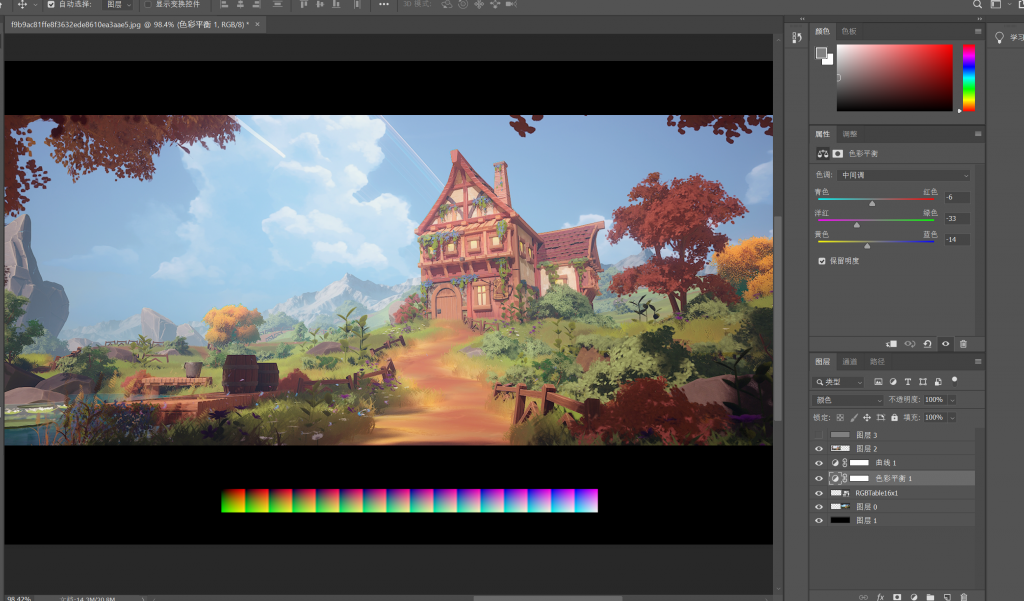The image size is (1024, 601).
Task: Click the delete layer trash icon in Layers
Action: 964,596
